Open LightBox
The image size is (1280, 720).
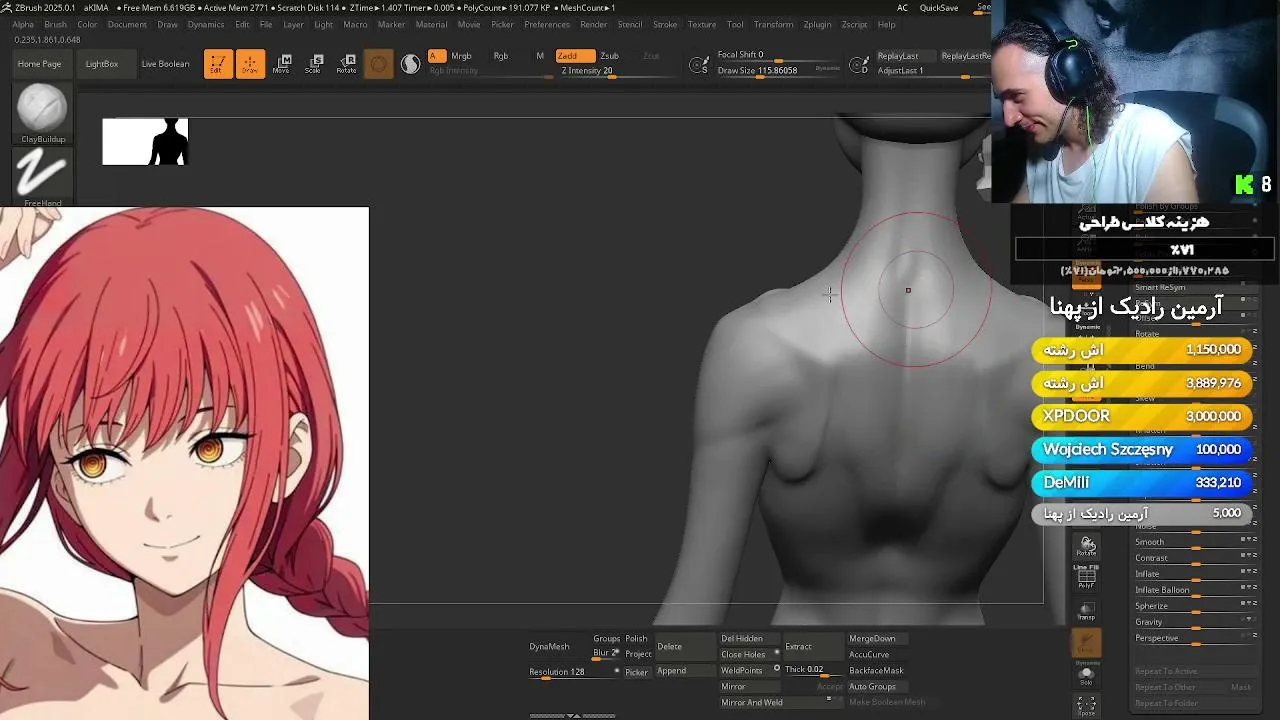pyautogui.click(x=102, y=64)
